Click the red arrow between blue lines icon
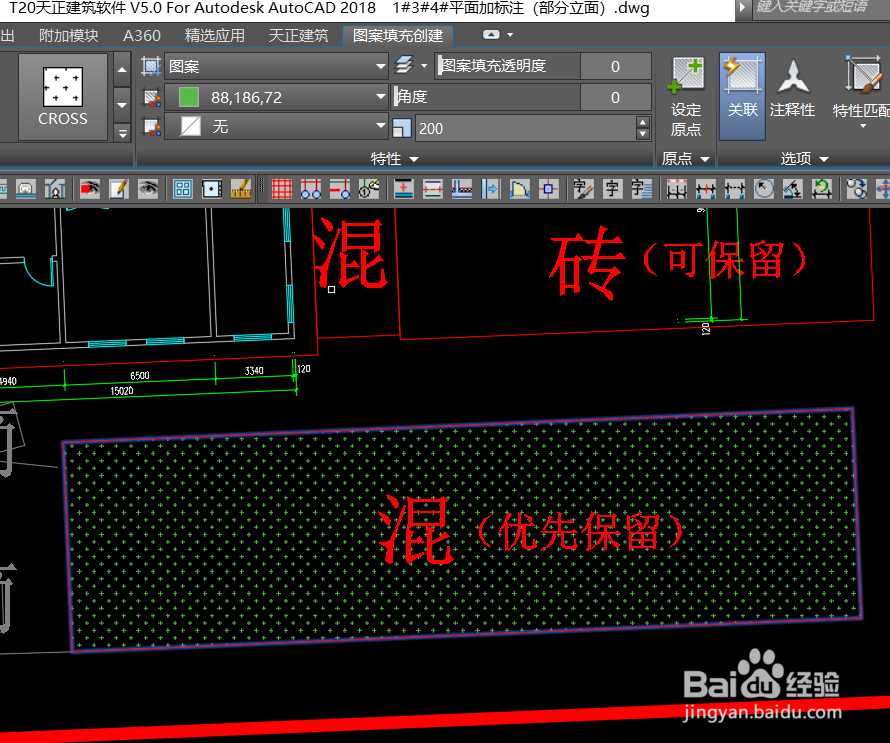Image resolution: width=890 pixels, height=743 pixels. [x=404, y=188]
